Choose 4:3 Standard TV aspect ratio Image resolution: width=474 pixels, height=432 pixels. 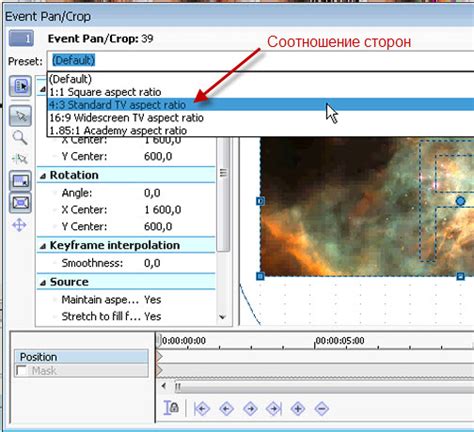point(260,105)
